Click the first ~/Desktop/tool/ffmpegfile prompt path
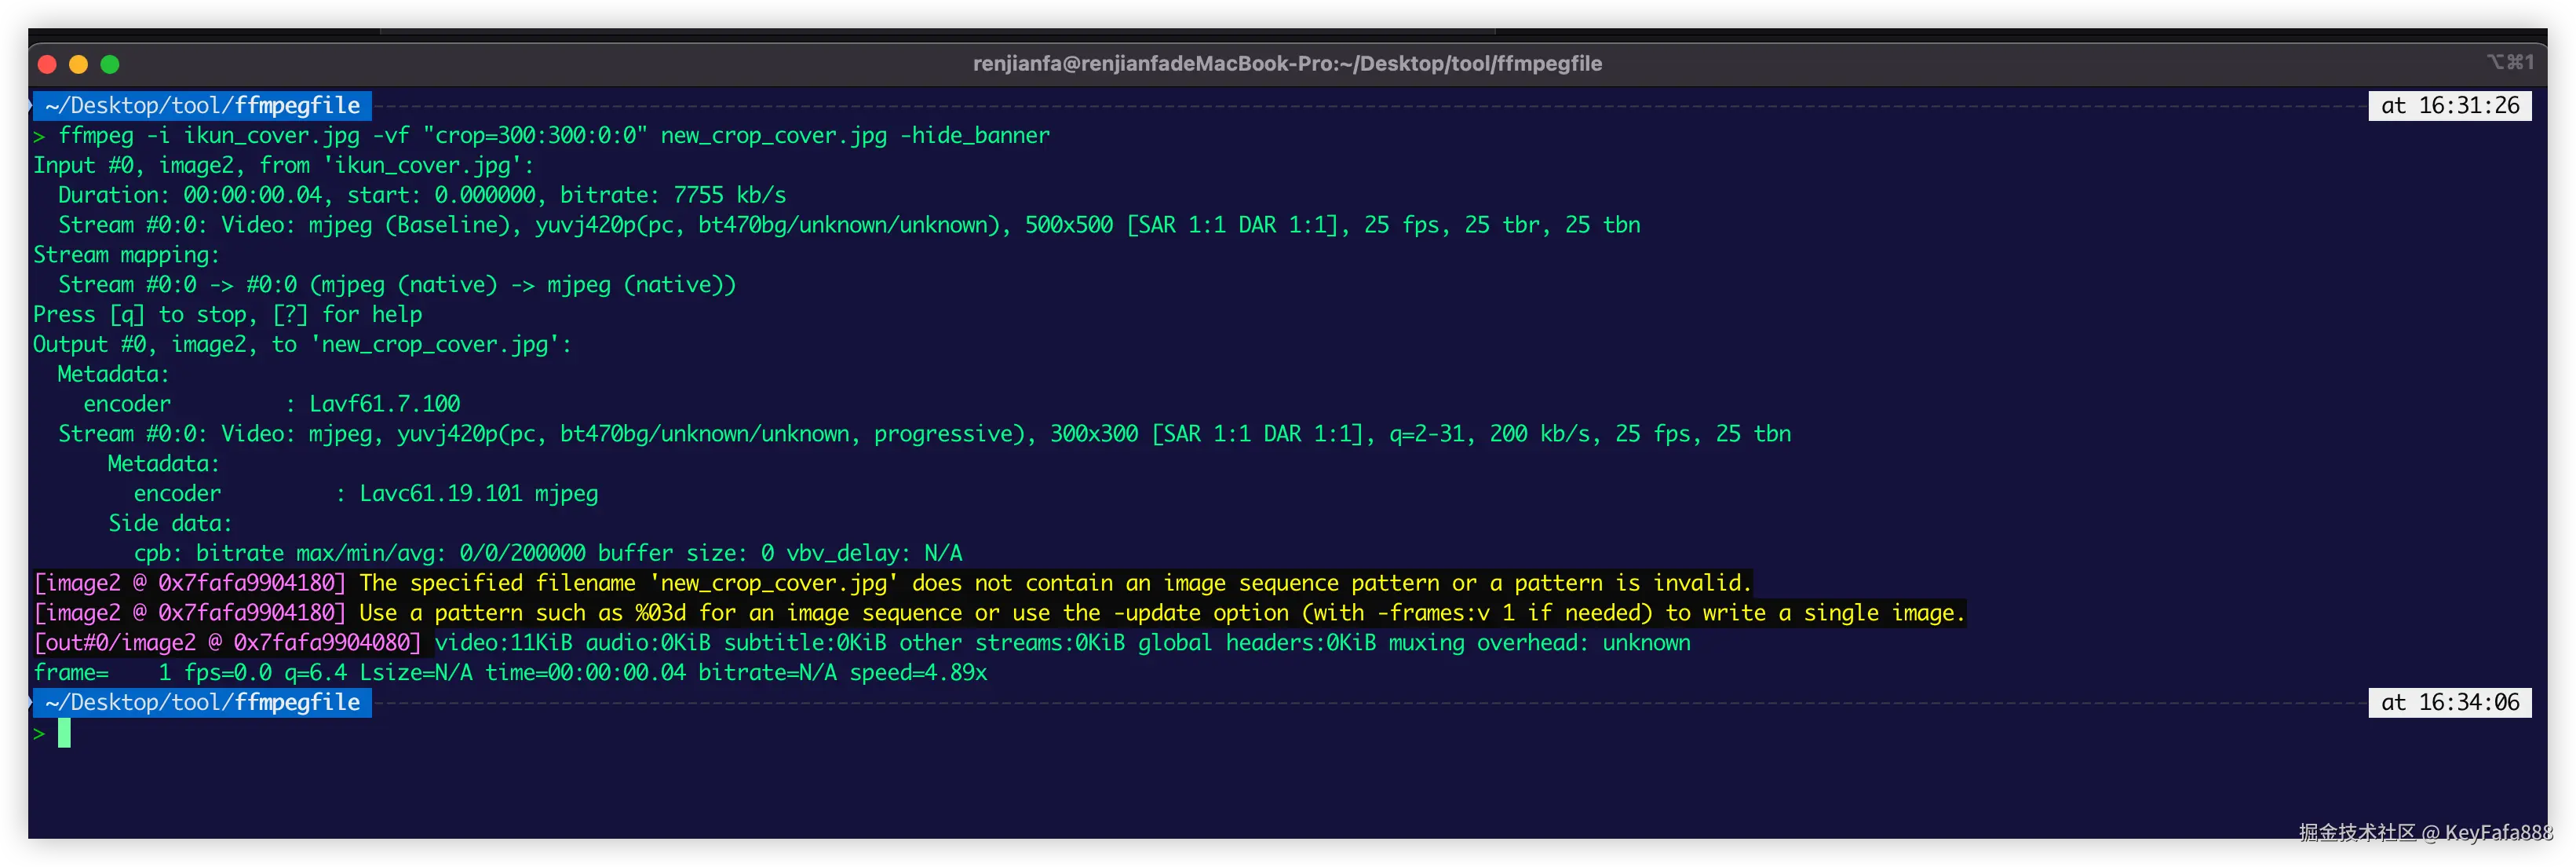Viewport: 2576px width, 867px height. click(202, 106)
